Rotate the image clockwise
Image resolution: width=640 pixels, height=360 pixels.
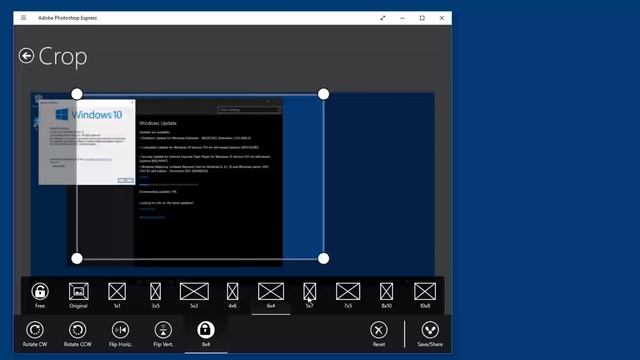(x=35, y=334)
